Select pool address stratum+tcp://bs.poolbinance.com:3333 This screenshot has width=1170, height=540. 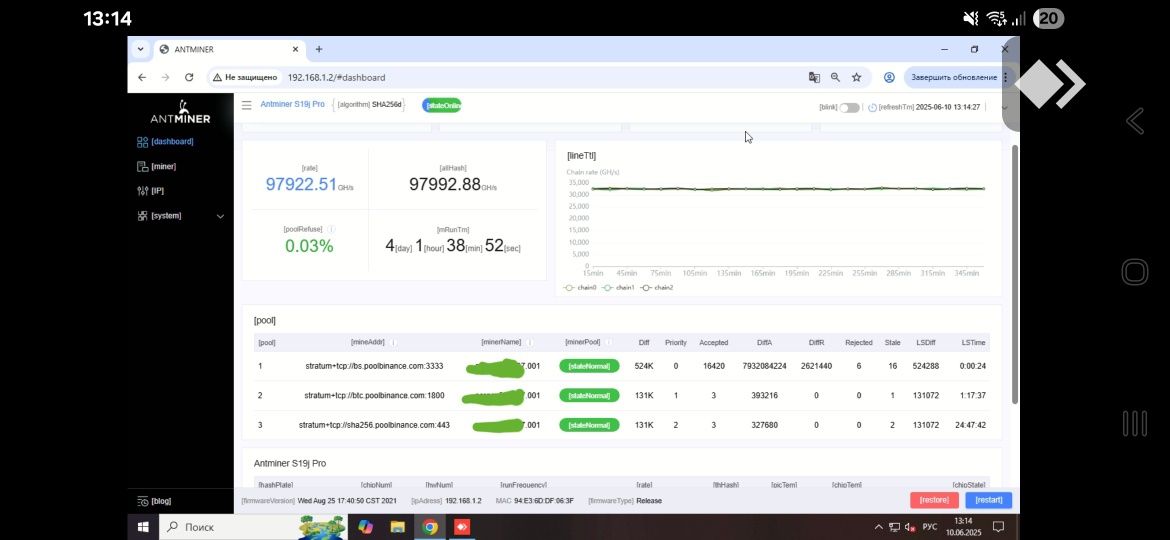tap(374, 366)
